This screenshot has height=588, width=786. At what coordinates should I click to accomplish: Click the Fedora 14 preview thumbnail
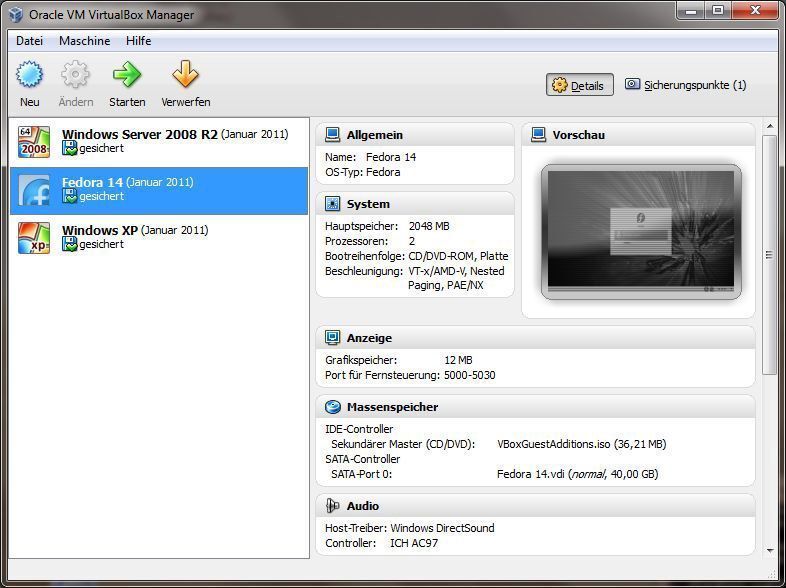[x=641, y=231]
